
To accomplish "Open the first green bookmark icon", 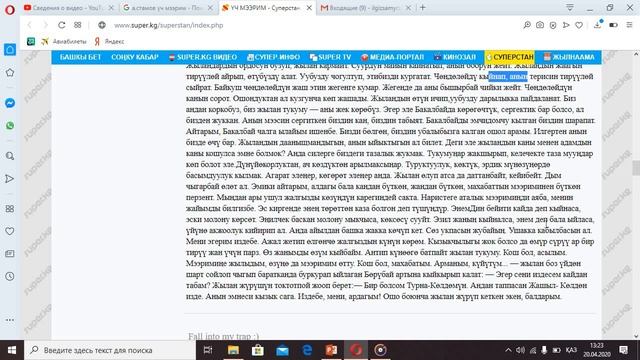I will 31,41.
